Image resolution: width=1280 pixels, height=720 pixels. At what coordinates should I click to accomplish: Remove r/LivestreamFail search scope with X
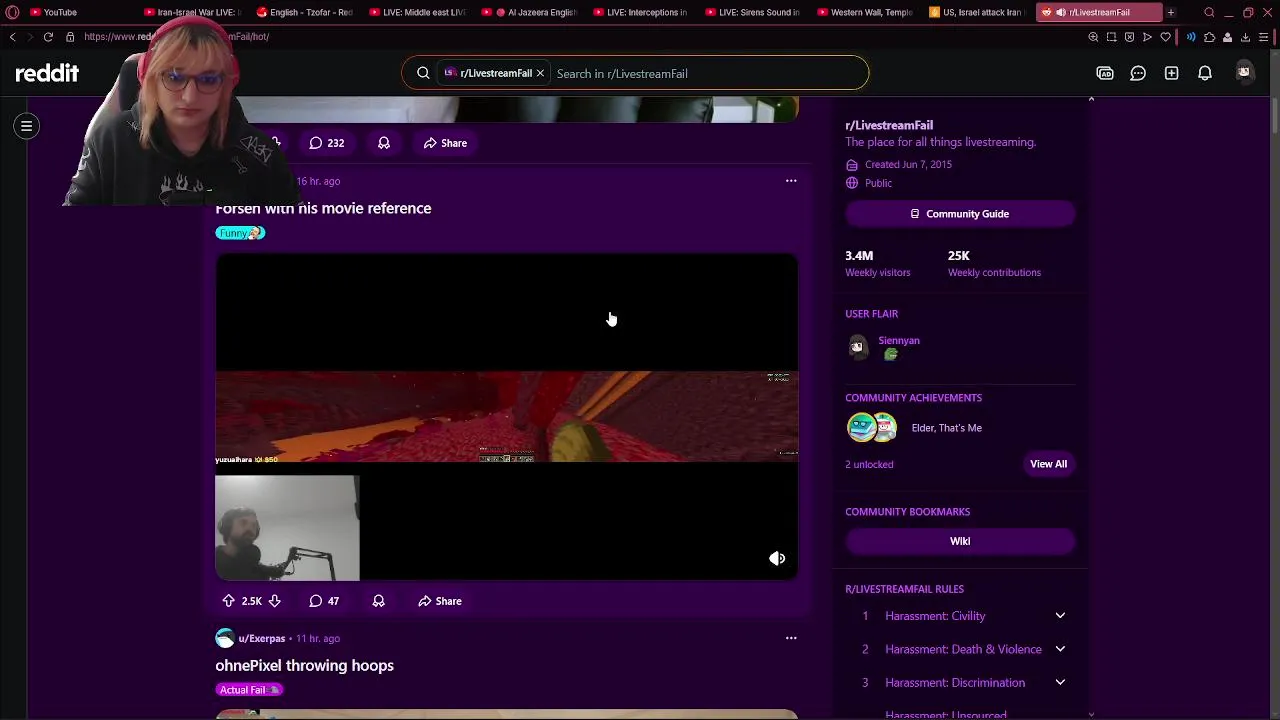540,73
